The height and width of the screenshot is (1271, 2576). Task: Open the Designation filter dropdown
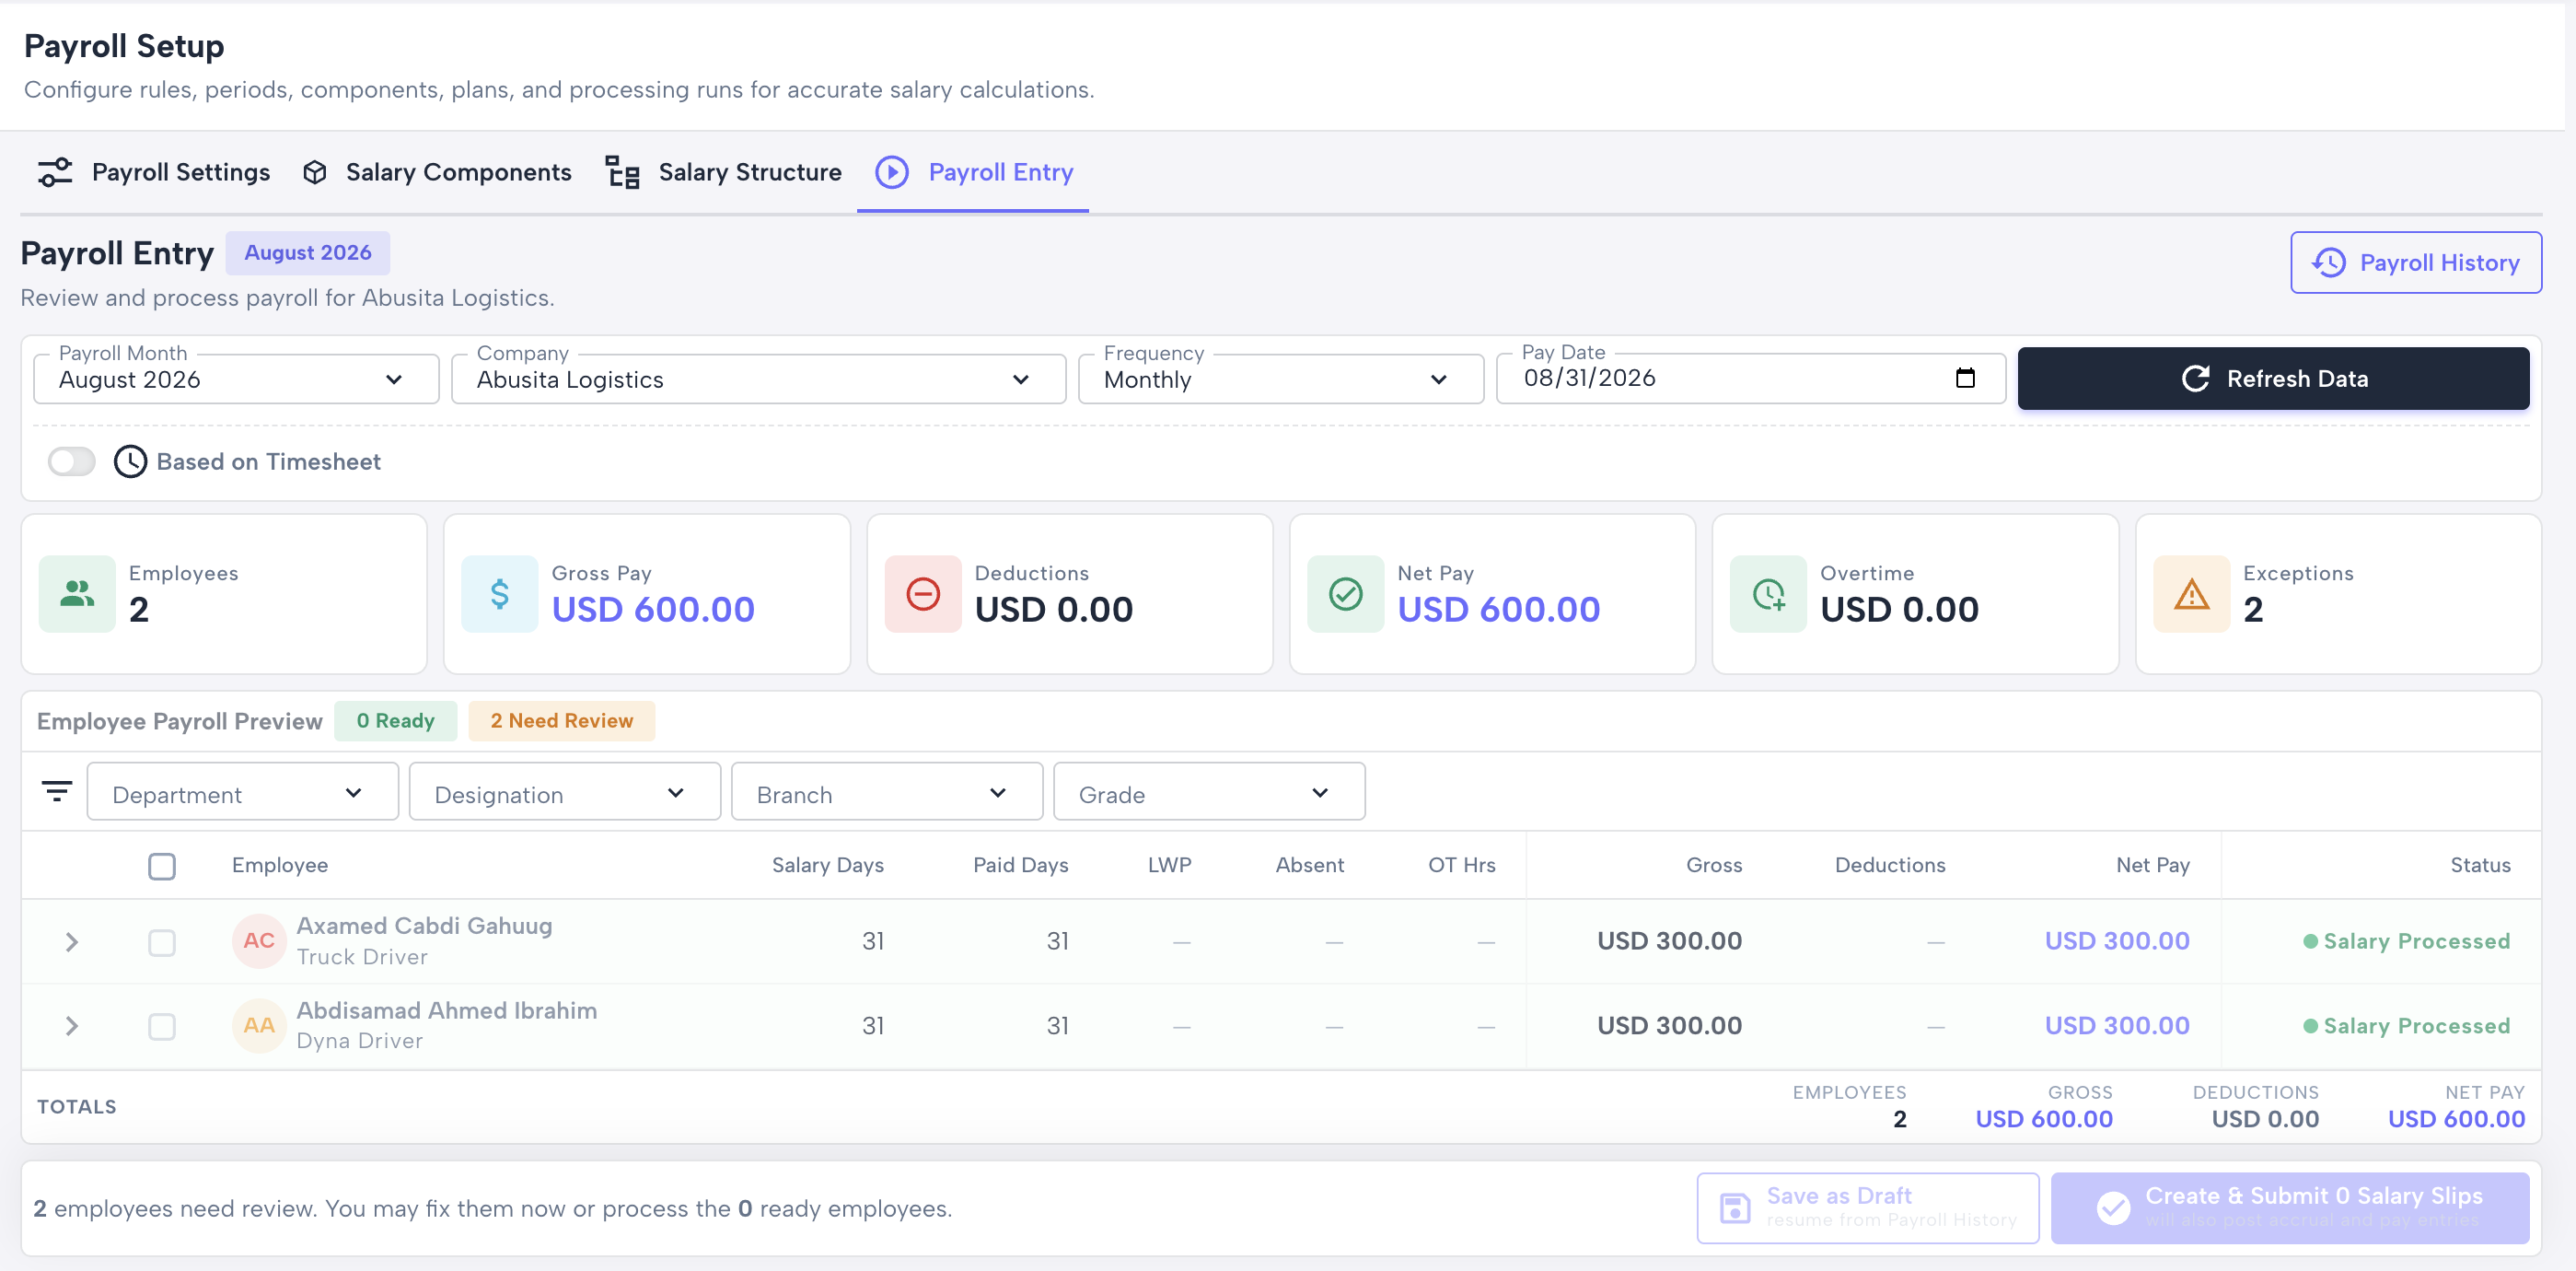click(565, 792)
